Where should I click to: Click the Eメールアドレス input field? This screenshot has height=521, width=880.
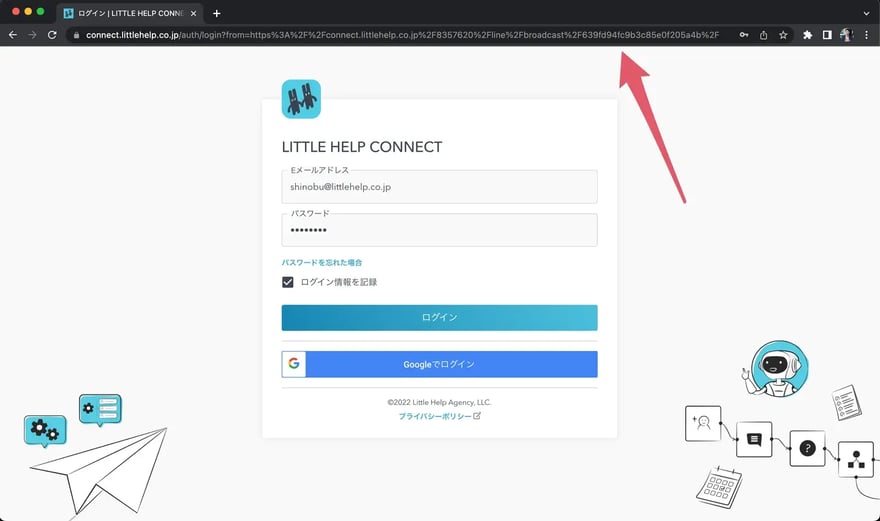pyautogui.click(x=439, y=187)
